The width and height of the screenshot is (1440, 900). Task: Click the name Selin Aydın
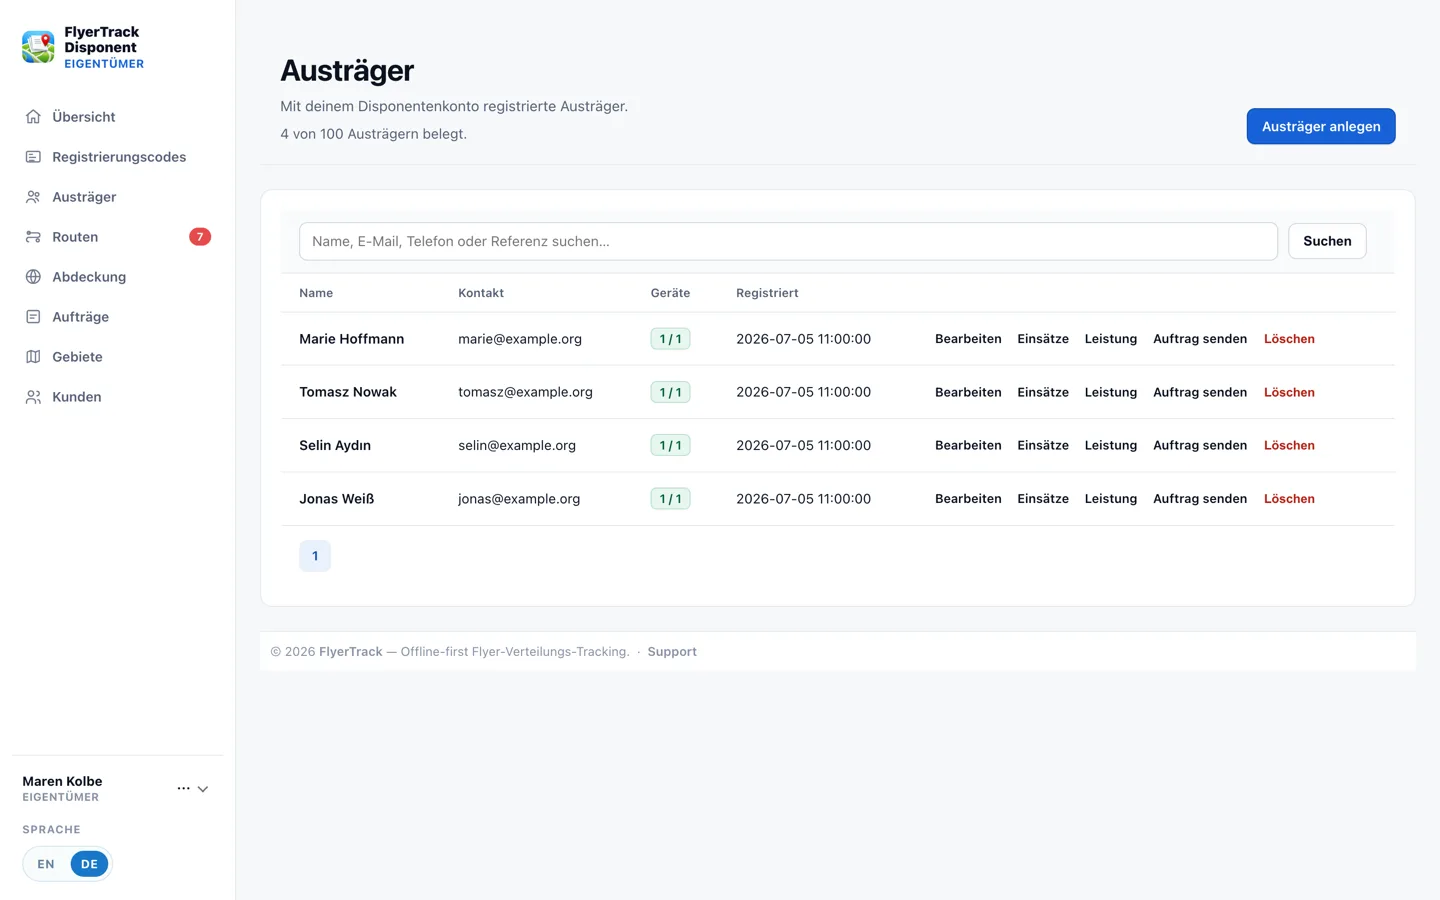click(x=335, y=445)
